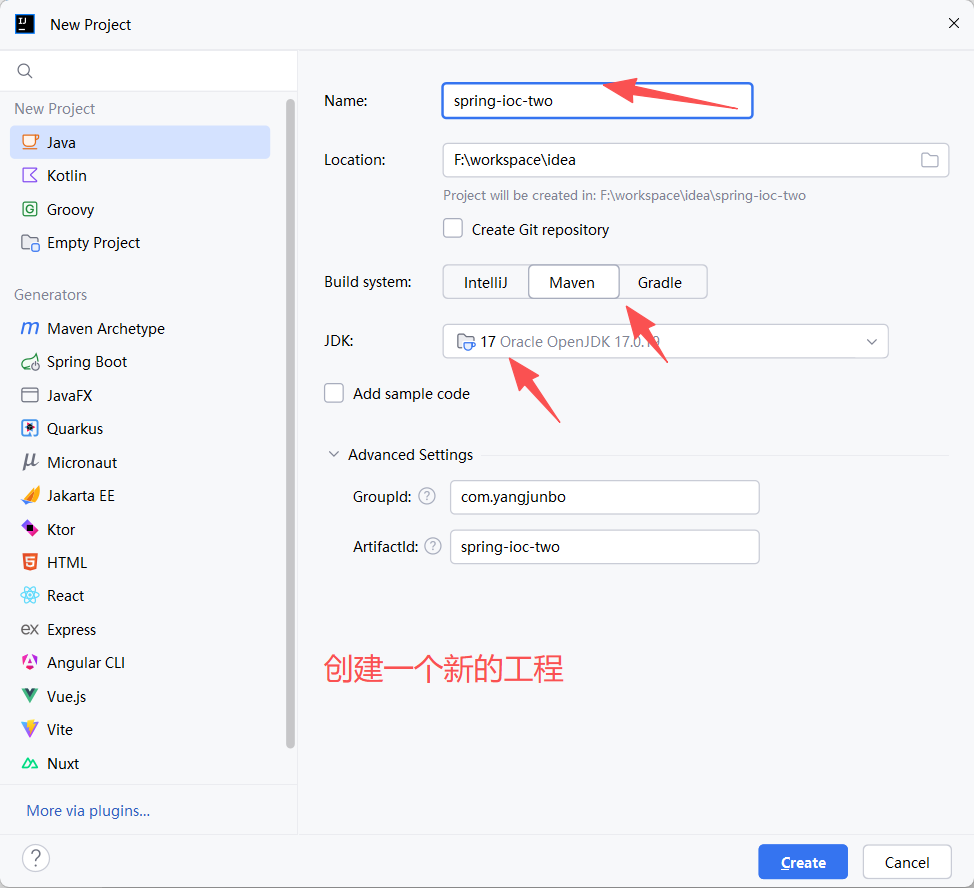Screen dimensions: 974x888
Task: Click the IntelliJ IDEA logo icon
Action: click(24, 24)
